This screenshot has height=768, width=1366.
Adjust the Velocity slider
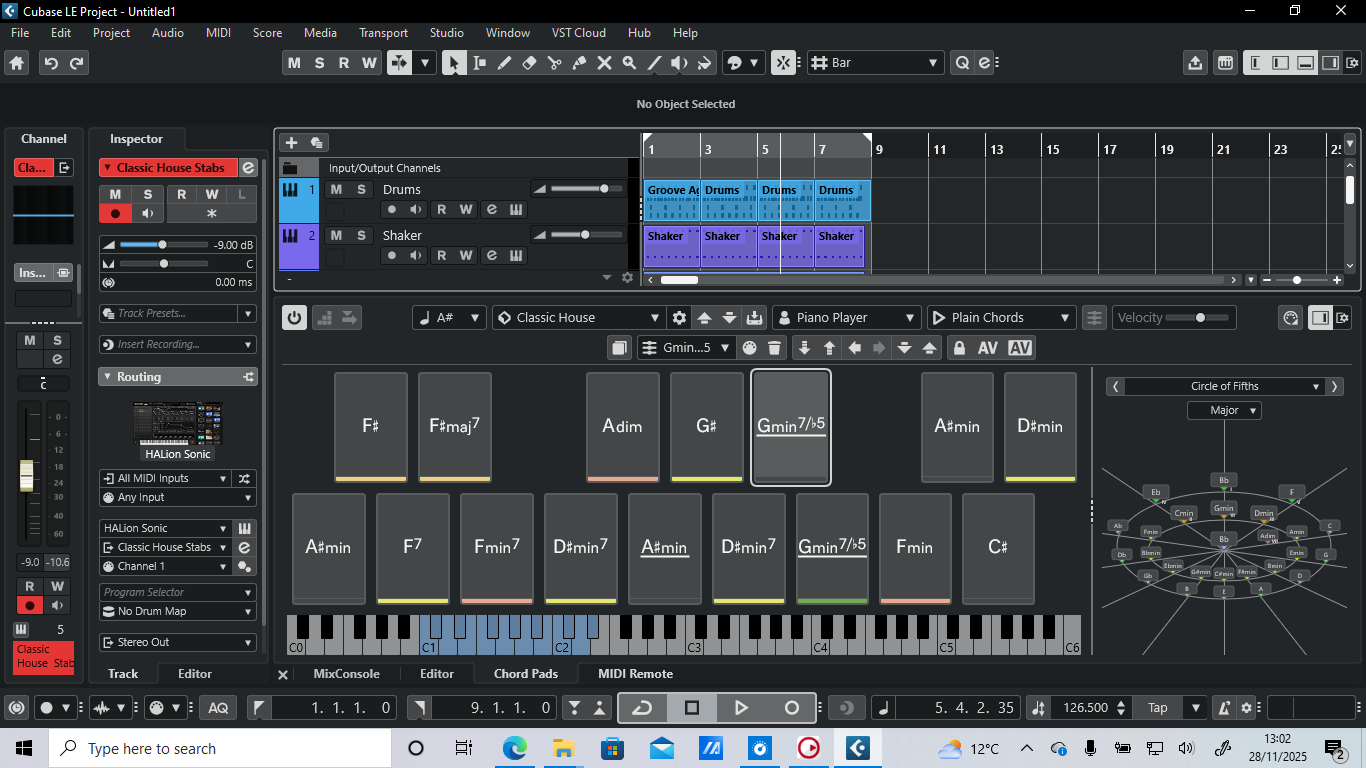point(1200,318)
